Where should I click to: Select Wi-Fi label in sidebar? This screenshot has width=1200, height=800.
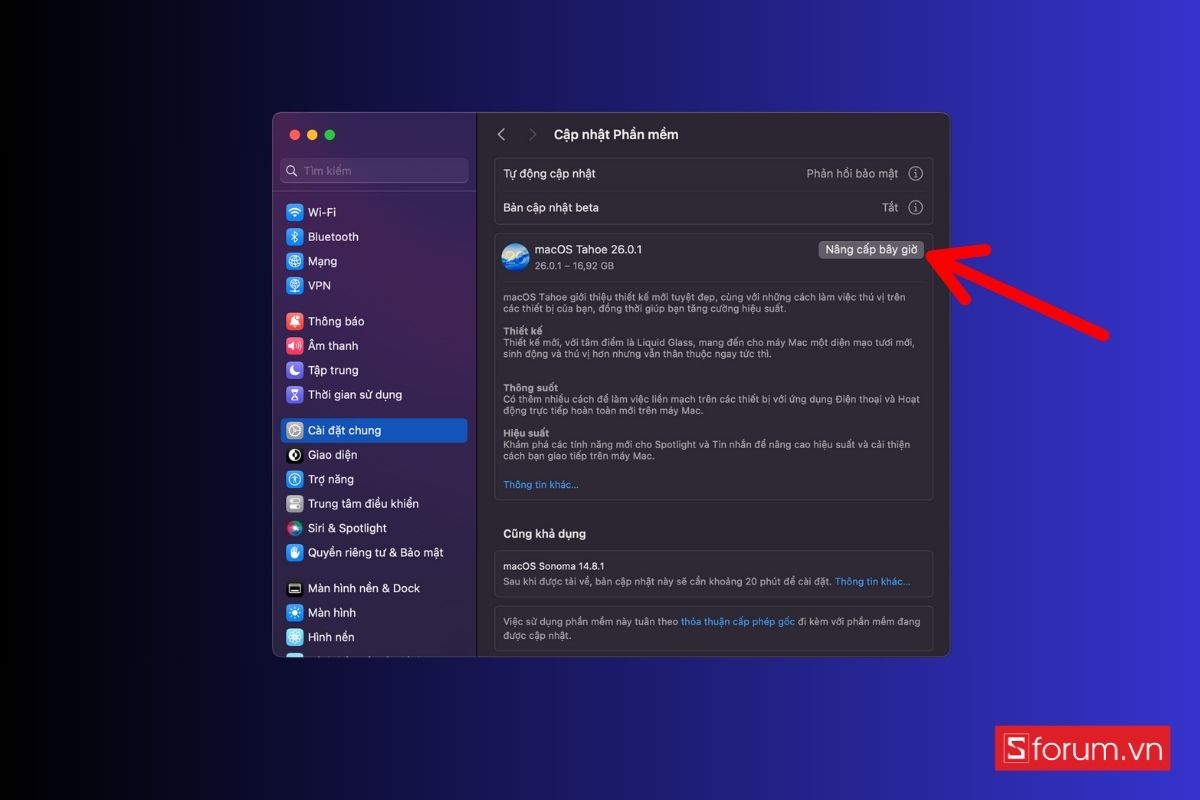(x=322, y=212)
